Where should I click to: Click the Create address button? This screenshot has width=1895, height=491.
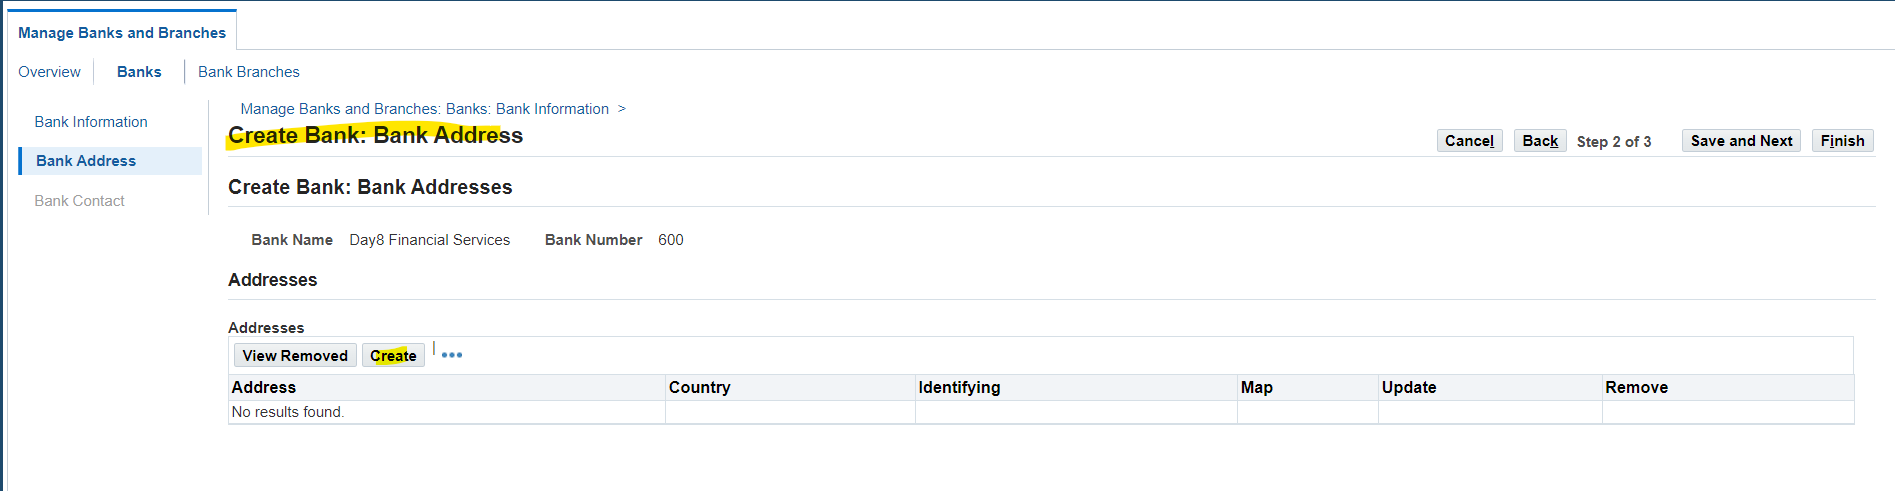click(393, 355)
